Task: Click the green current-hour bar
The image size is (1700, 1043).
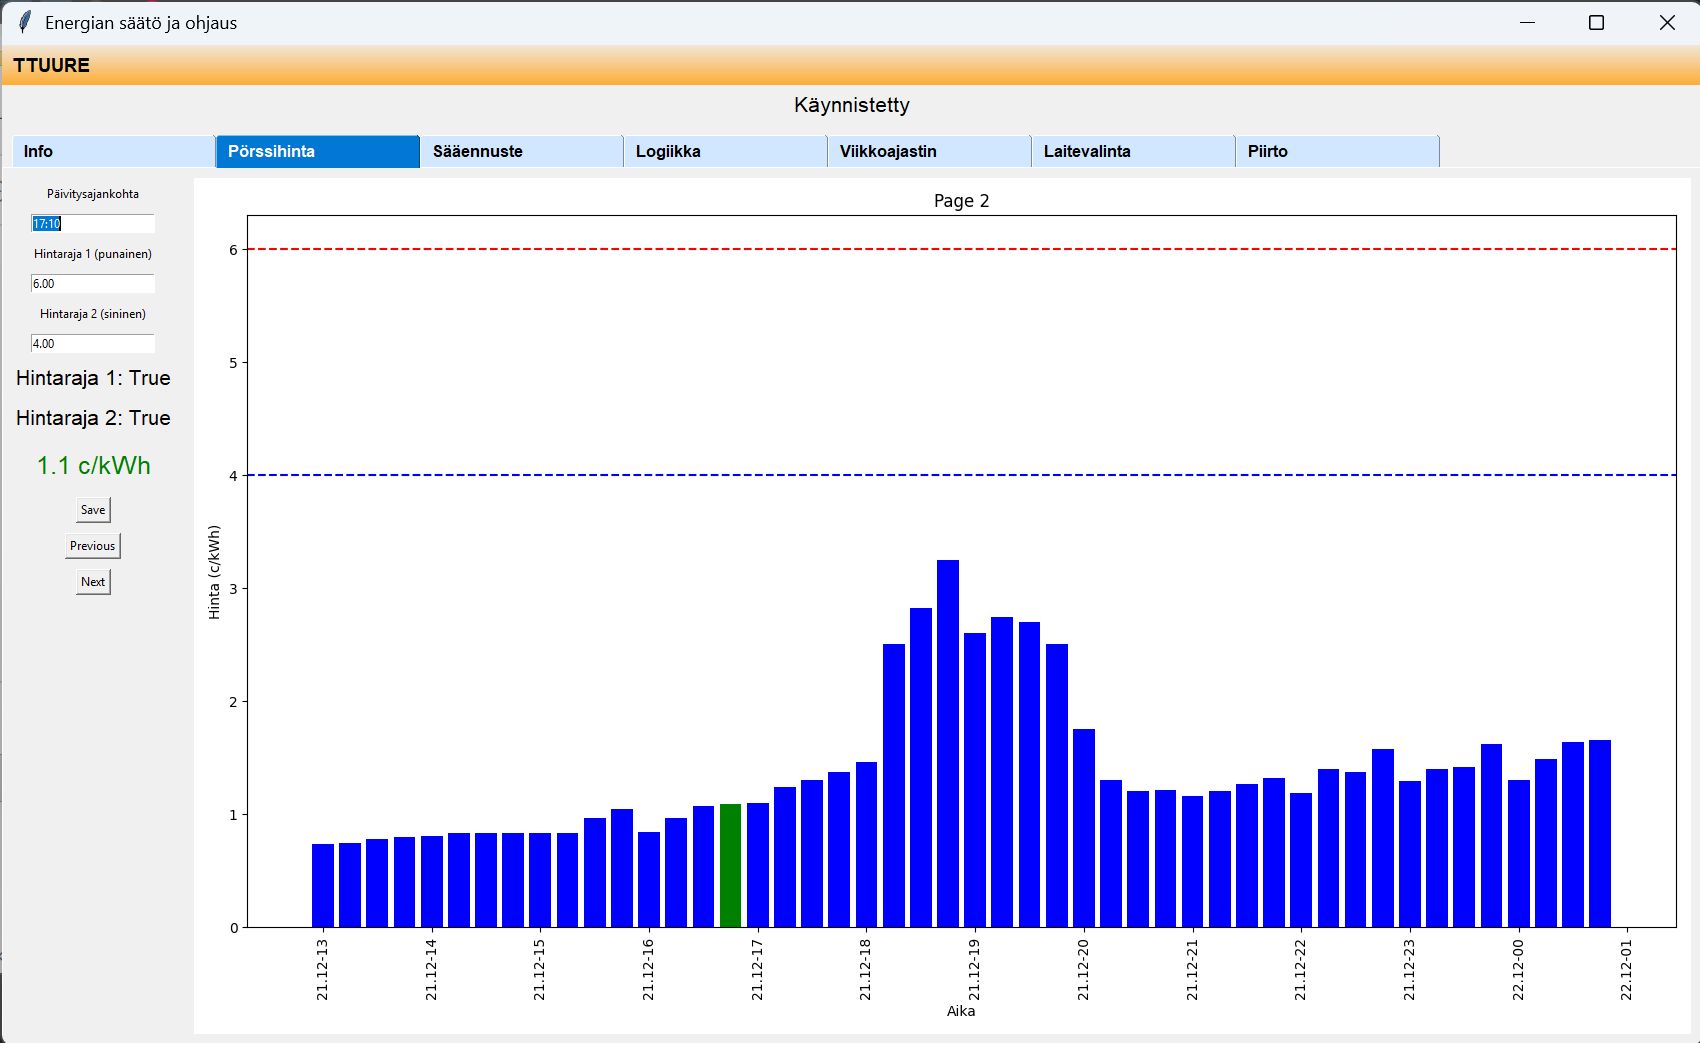Action: (x=730, y=866)
